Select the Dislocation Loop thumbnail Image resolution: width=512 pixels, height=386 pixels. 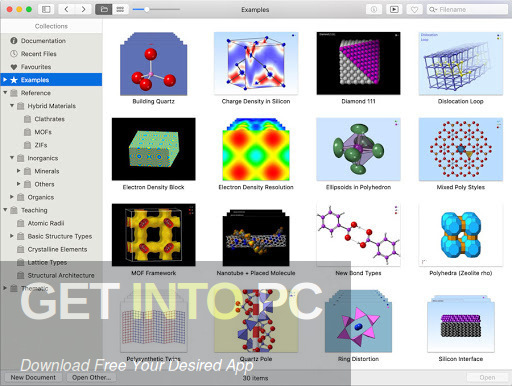pos(461,63)
